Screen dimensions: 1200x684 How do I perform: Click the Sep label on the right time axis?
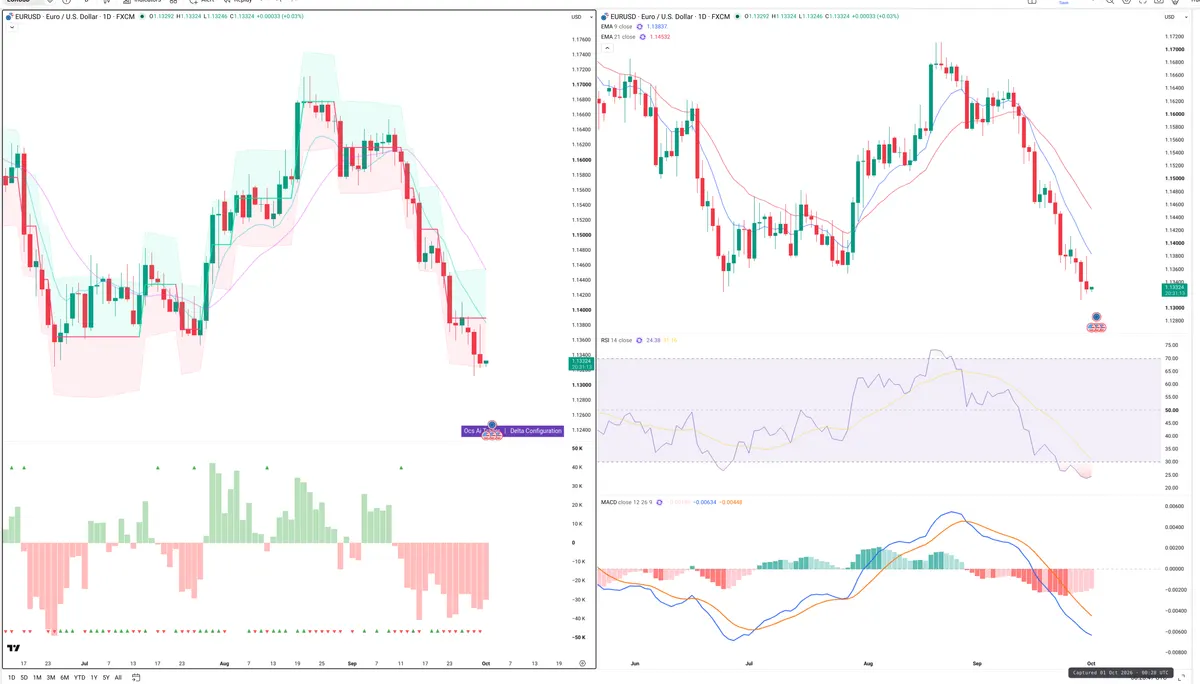tap(978, 663)
